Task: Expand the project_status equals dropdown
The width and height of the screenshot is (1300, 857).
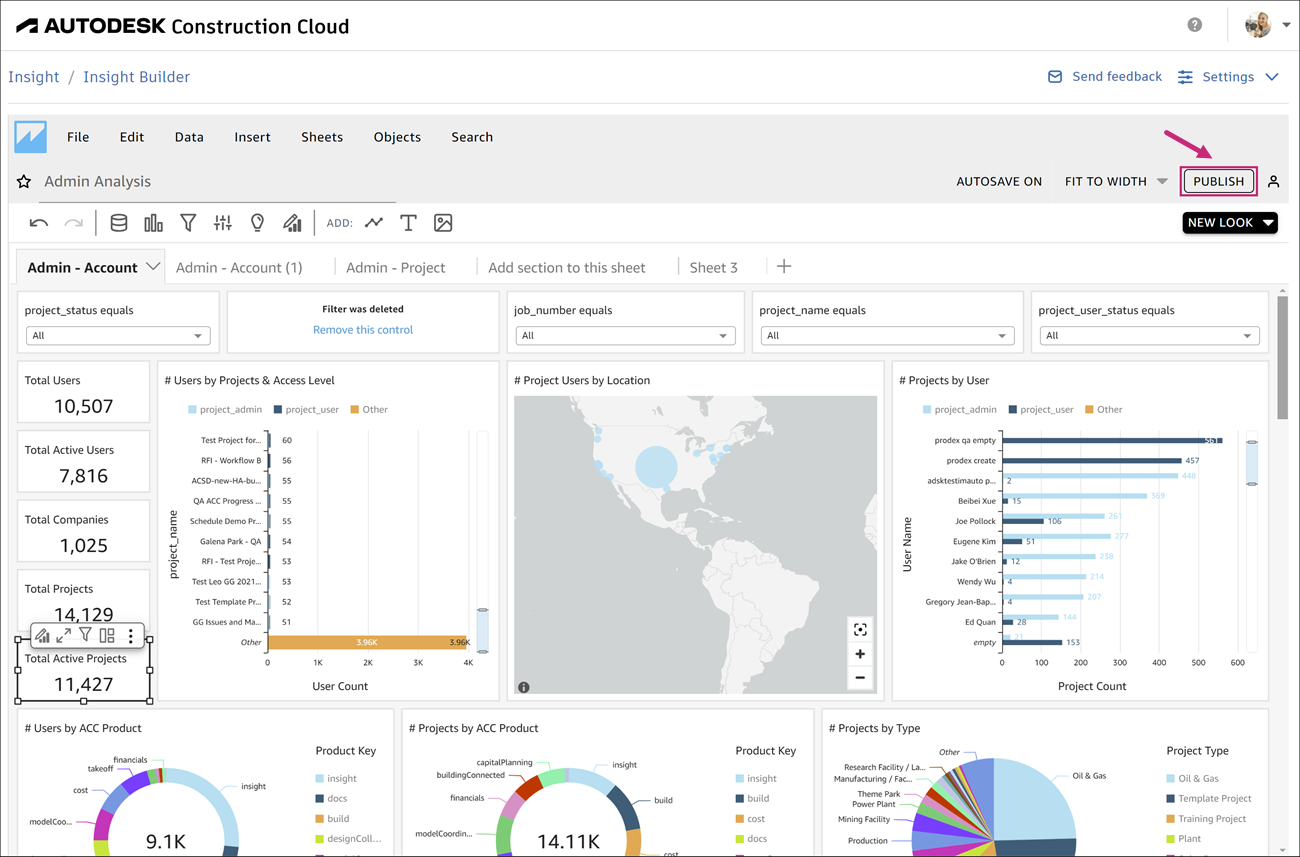Action: pos(117,336)
